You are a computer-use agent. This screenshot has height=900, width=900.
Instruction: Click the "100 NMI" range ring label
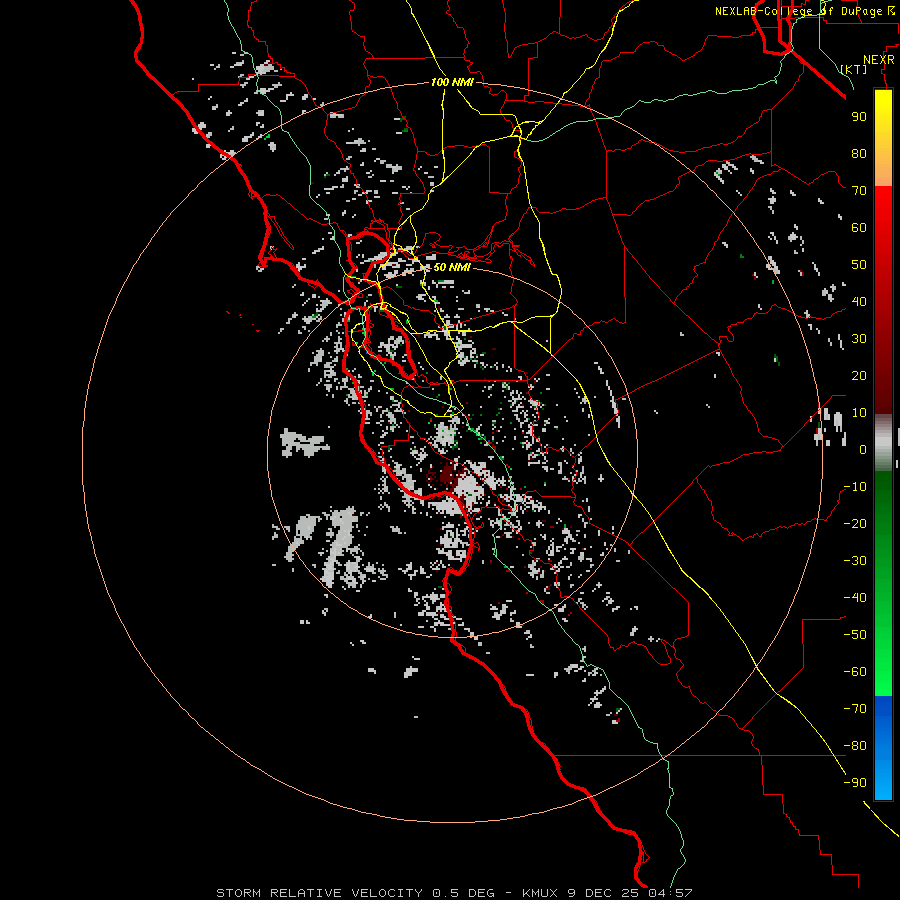pyautogui.click(x=452, y=82)
